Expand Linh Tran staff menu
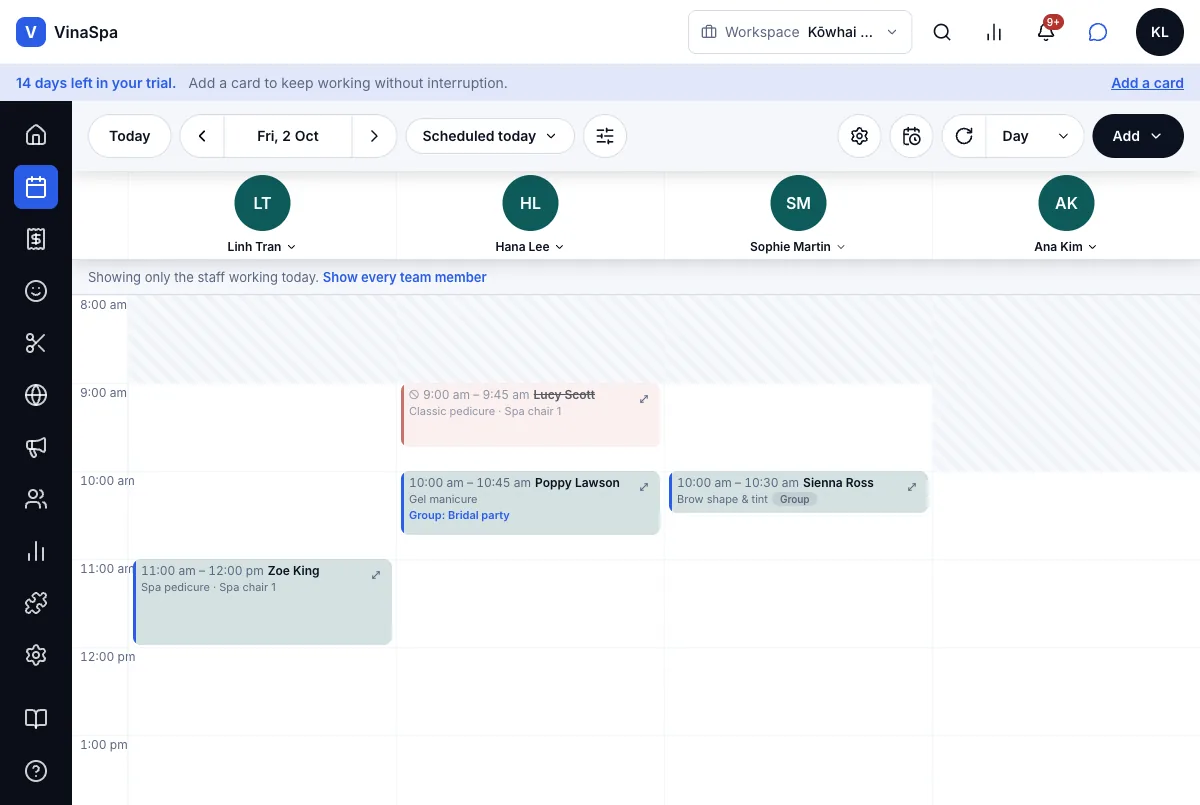The width and height of the screenshot is (1200, 805). [x=262, y=247]
